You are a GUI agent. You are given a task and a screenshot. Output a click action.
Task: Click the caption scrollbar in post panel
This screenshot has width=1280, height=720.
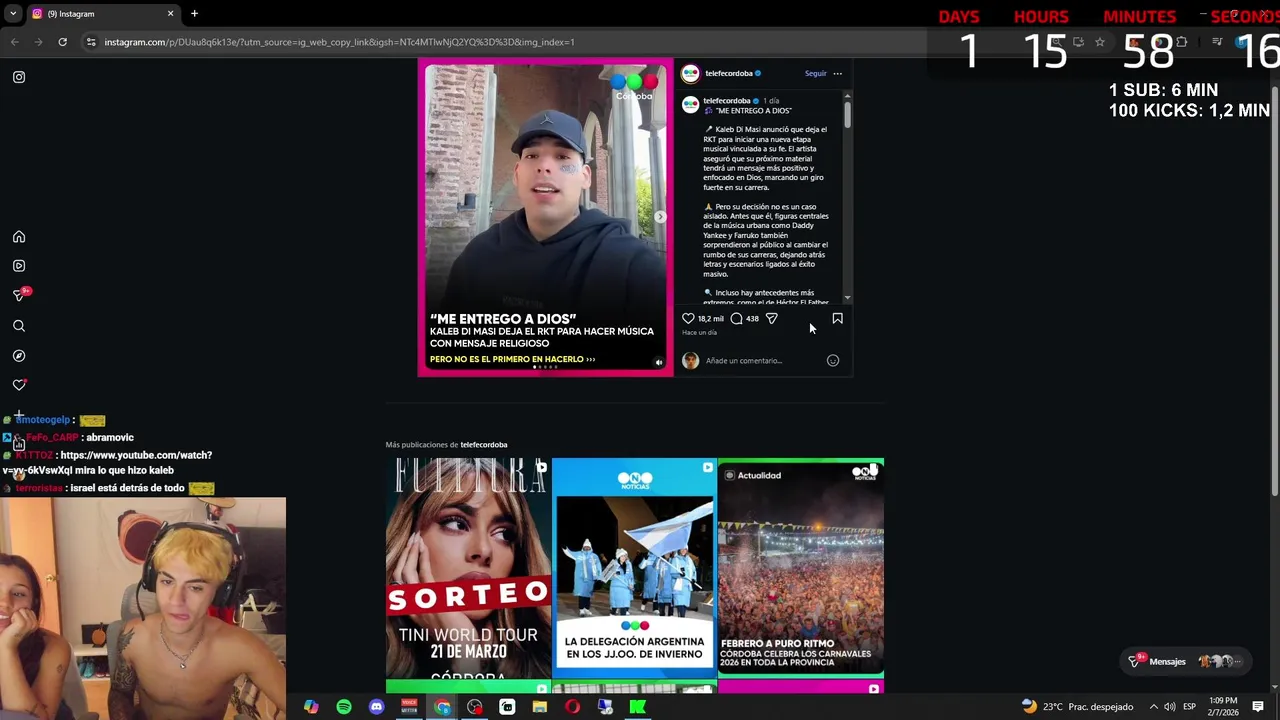[848, 113]
